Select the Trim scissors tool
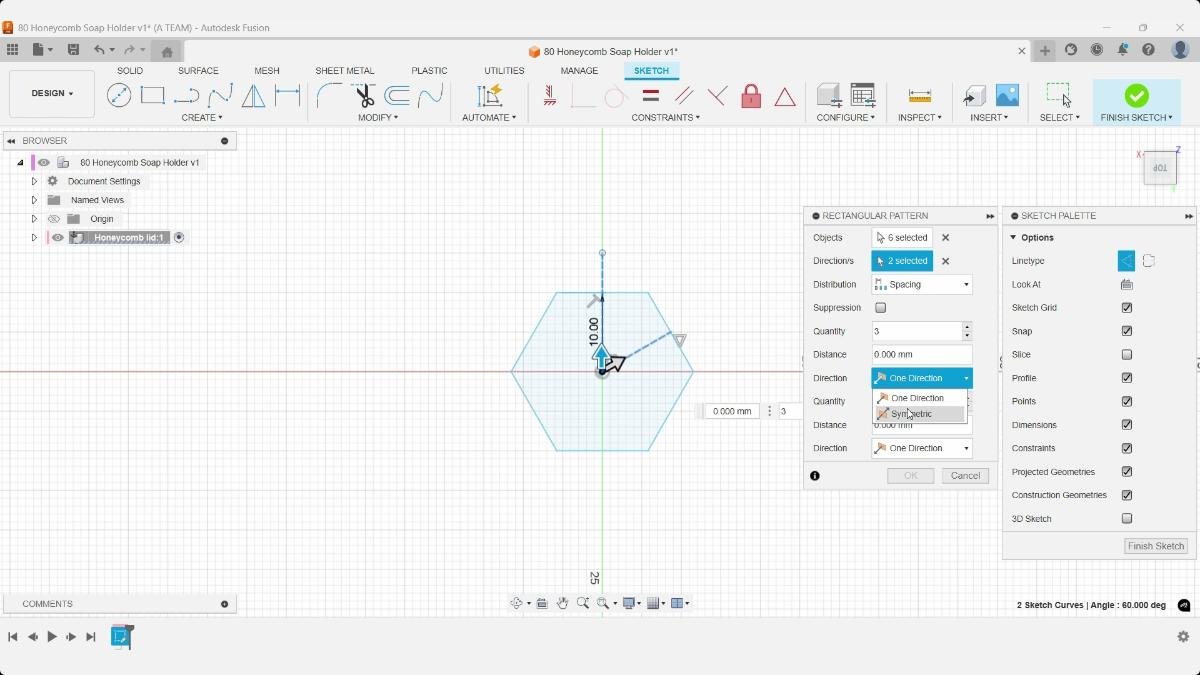The image size is (1200, 675). point(364,95)
